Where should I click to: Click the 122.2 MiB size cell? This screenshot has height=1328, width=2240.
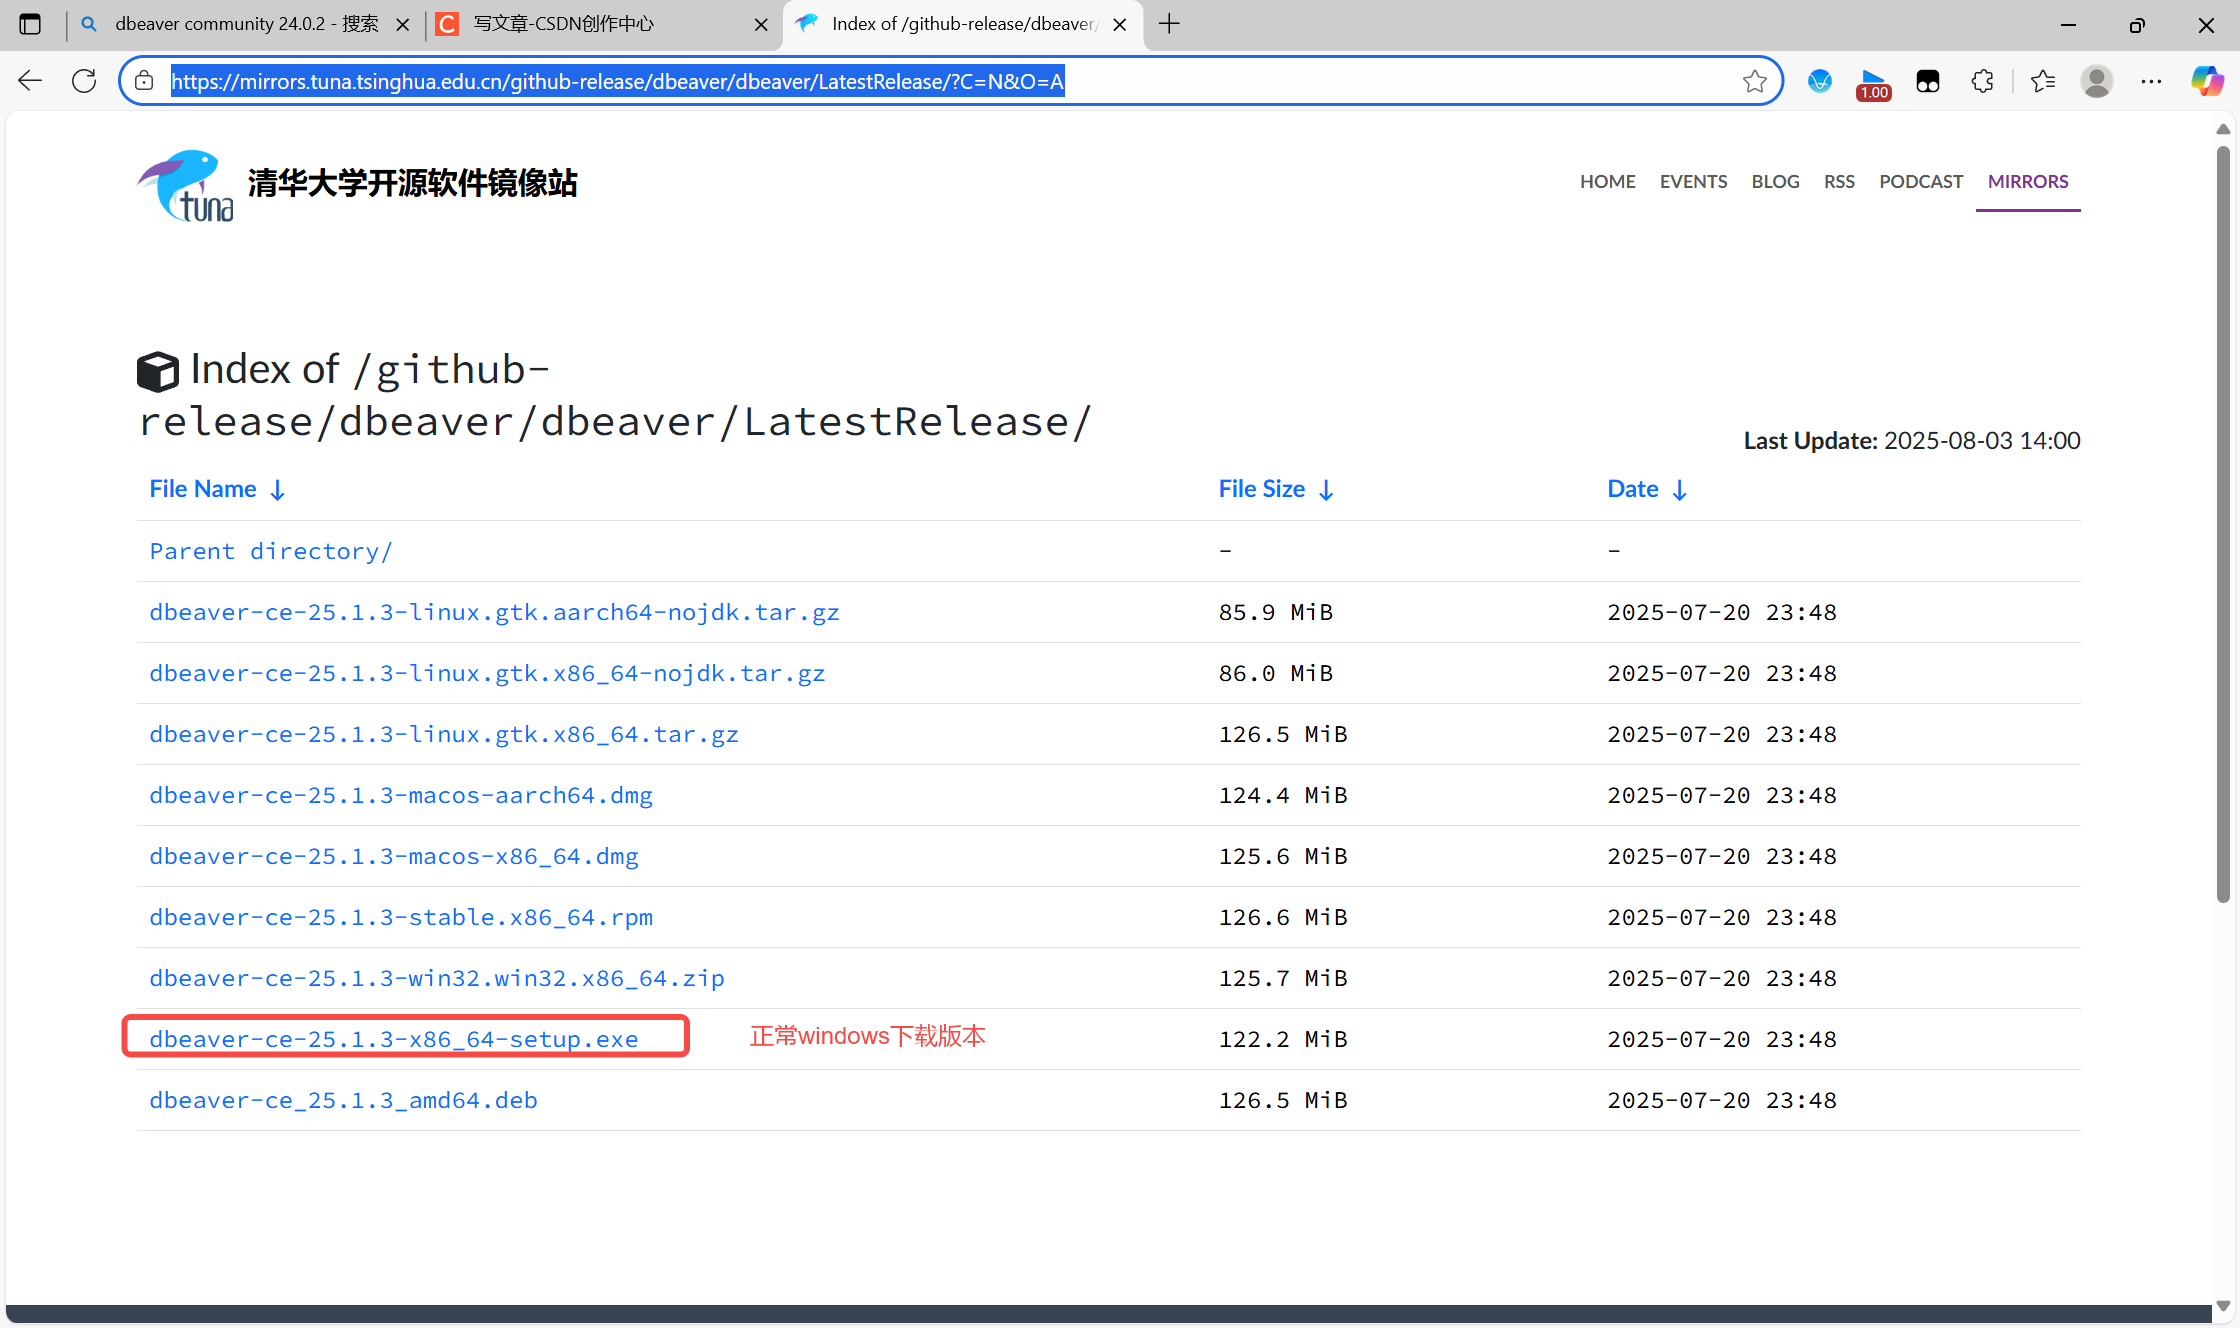click(x=1283, y=1039)
